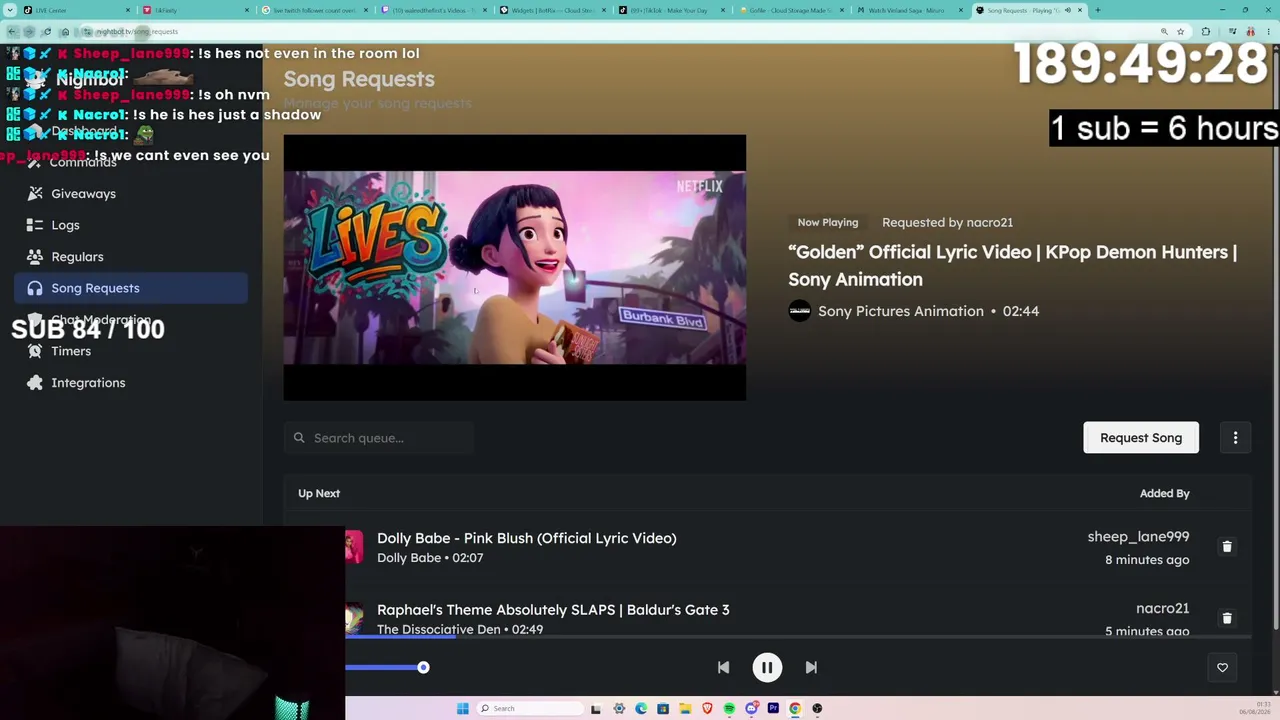Image resolution: width=1280 pixels, height=720 pixels.
Task: Skip to the next song
Action: pyautogui.click(x=811, y=667)
